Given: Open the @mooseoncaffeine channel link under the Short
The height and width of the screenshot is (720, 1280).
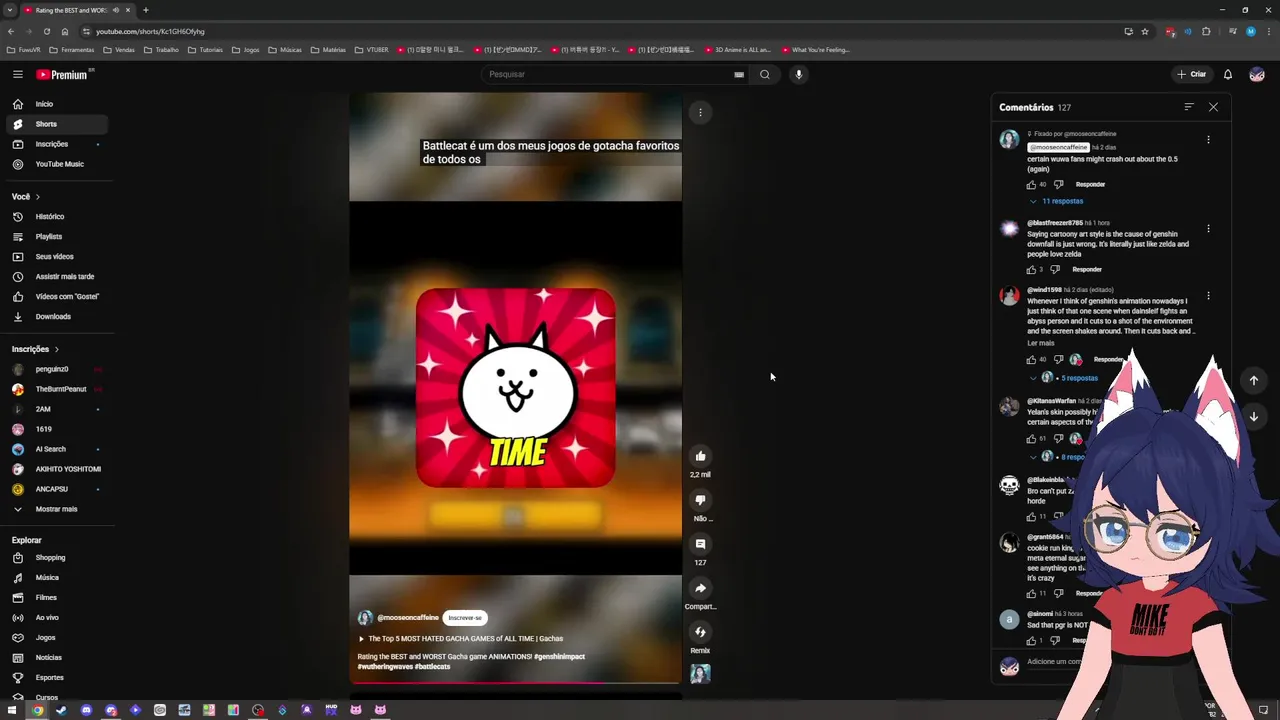Looking at the screenshot, I should coord(408,618).
